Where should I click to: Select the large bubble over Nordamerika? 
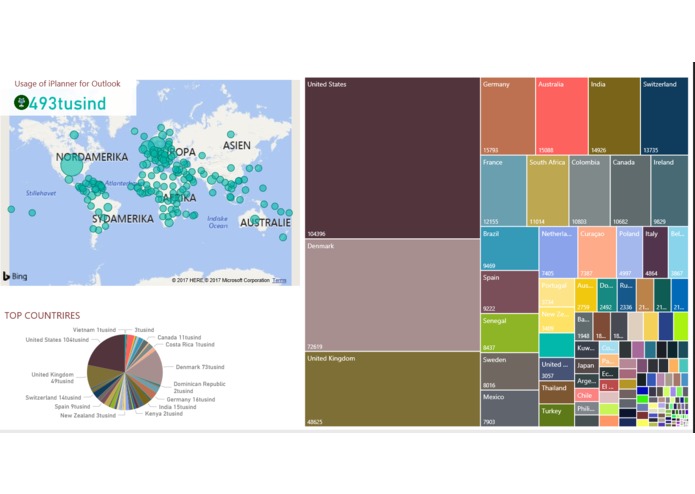point(71,164)
